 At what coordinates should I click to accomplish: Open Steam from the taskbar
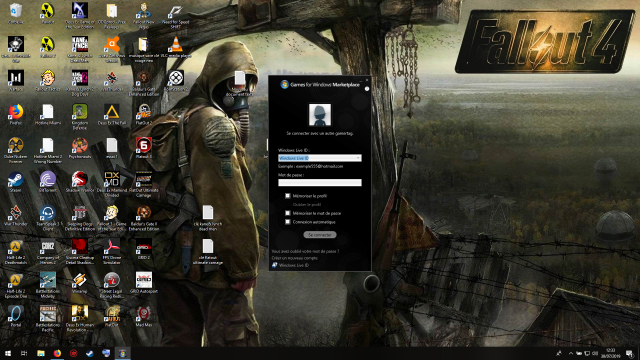click(90, 353)
